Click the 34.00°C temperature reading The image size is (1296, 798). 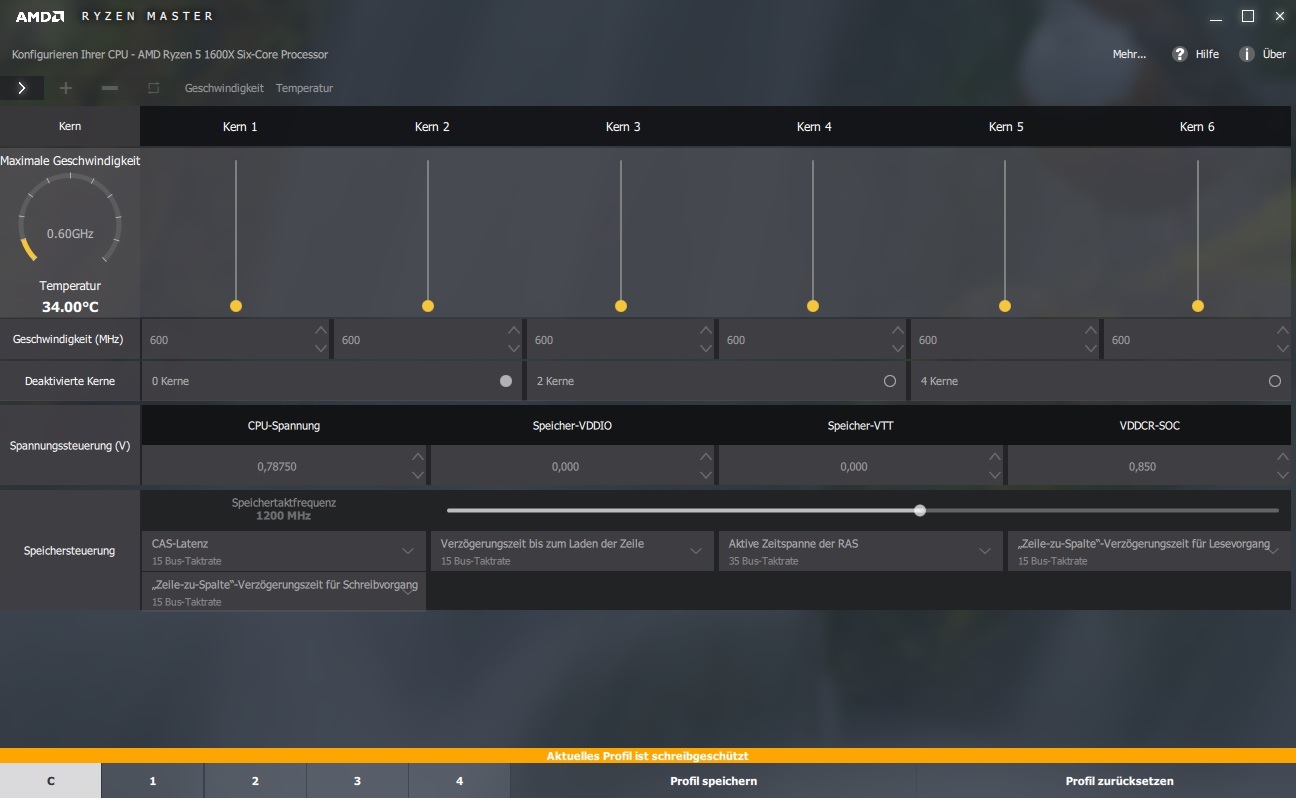pos(70,307)
